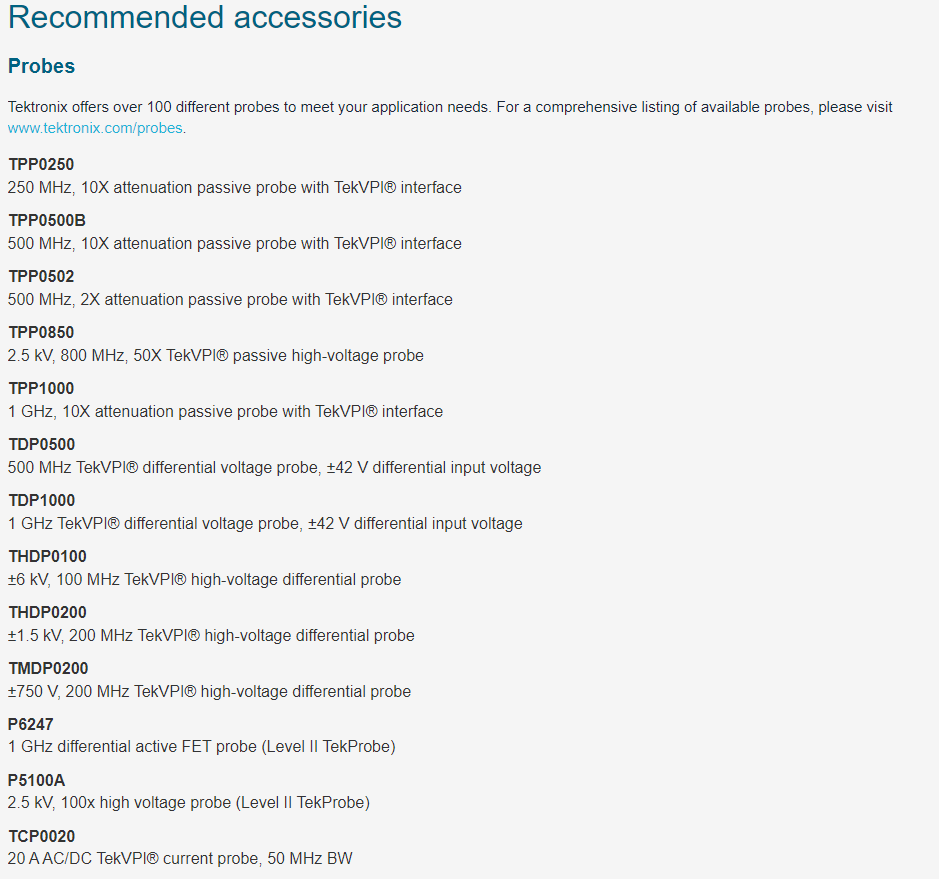The width and height of the screenshot is (939, 879).
Task: Select the TPP0500B probe model name
Action: coord(47,220)
